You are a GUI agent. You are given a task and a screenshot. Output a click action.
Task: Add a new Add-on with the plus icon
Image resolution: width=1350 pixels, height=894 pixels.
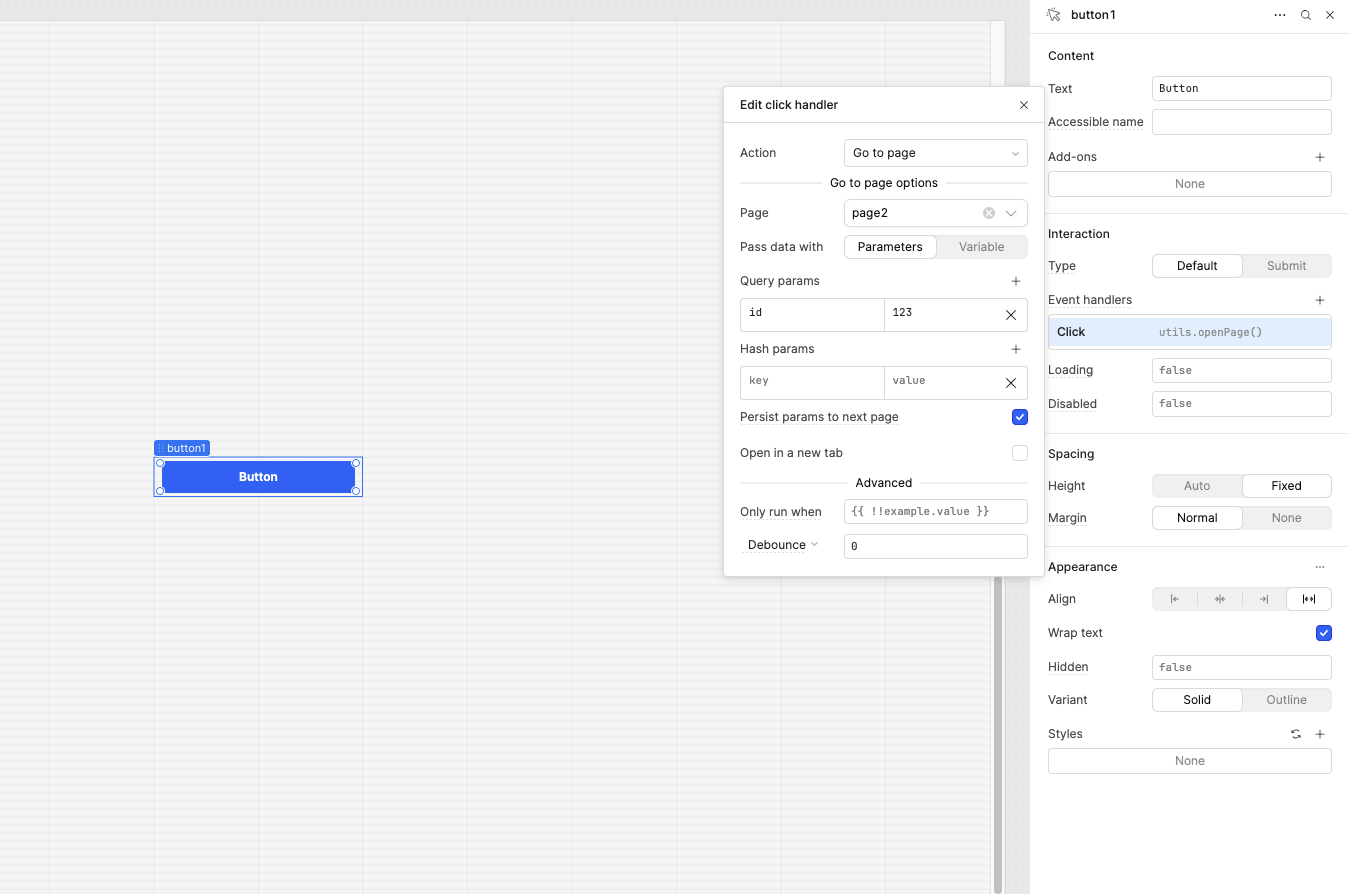pos(1320,157)
